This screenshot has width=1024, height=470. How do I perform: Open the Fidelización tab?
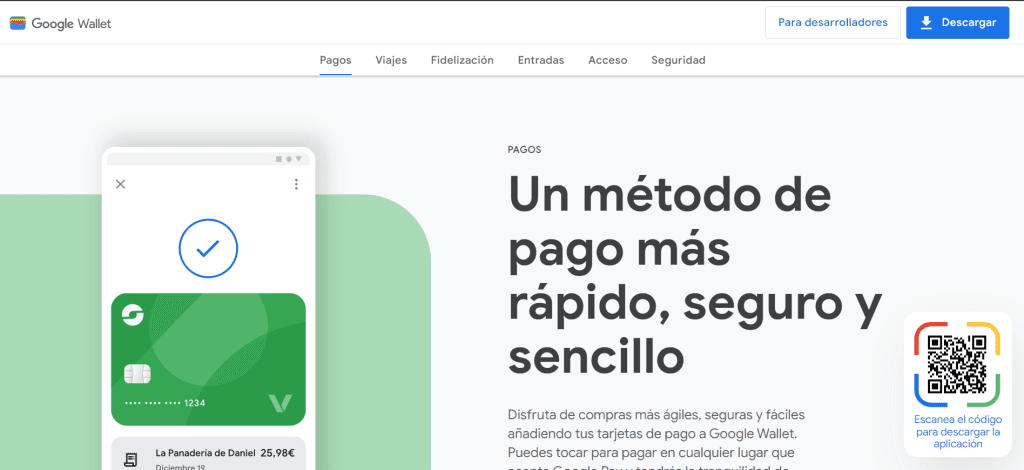pos(462,60)
